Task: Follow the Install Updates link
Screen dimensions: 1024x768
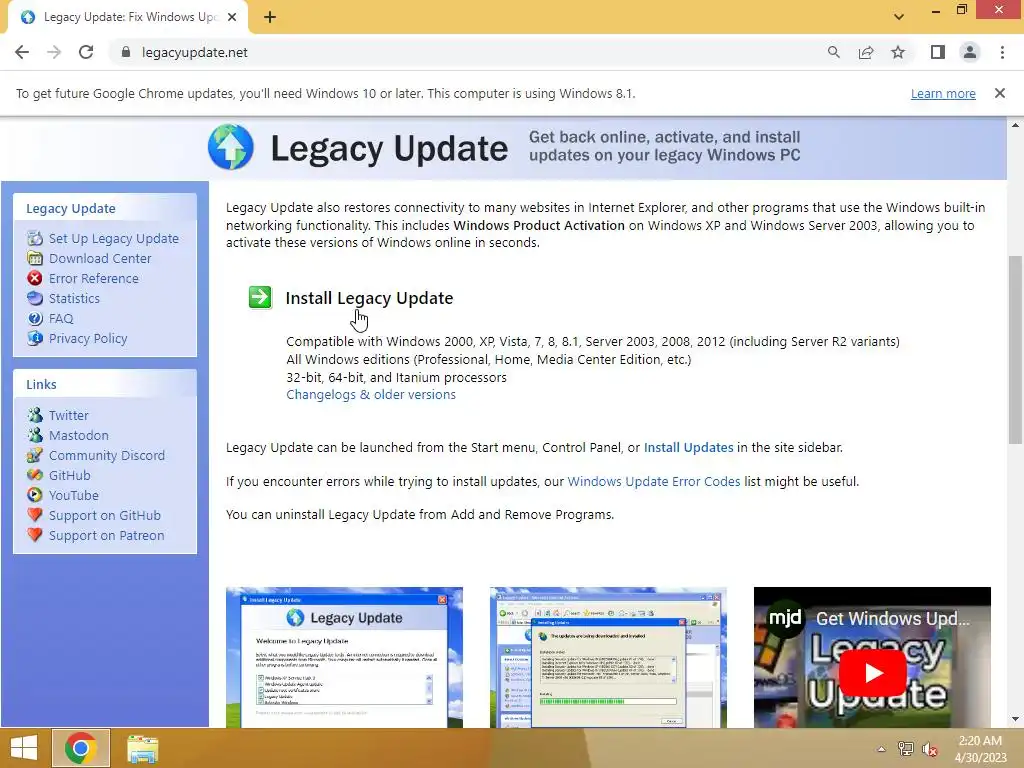Action: point(688,447)
